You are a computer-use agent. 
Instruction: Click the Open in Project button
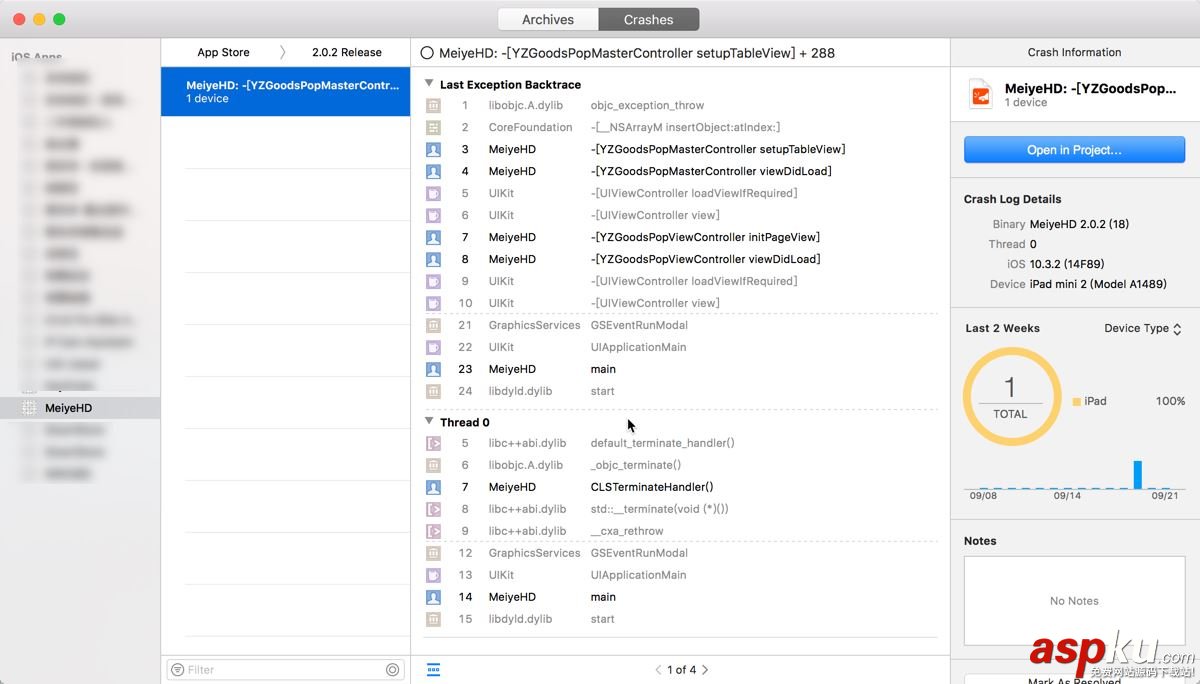[x=1073, y=149]
